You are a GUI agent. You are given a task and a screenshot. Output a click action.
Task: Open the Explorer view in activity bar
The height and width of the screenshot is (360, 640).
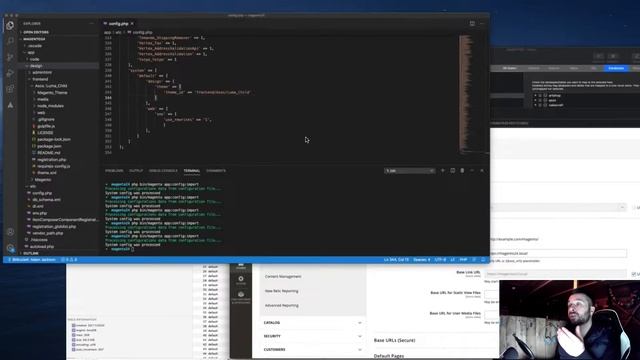pos(10,25)
